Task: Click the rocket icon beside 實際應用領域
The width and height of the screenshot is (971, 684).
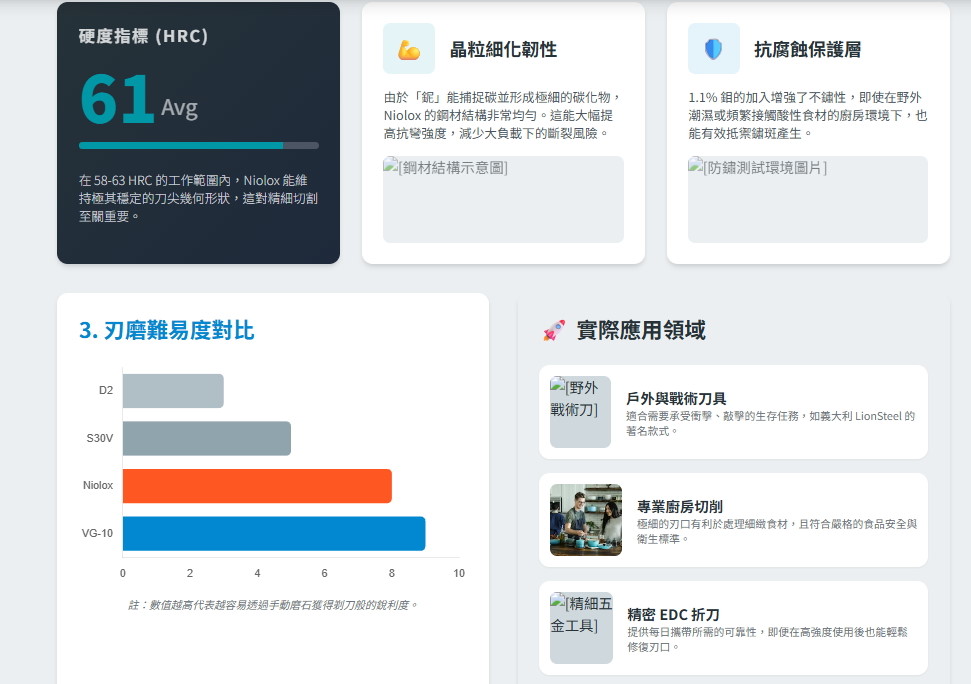Action: pyautogui.click(x=553, y=331)
